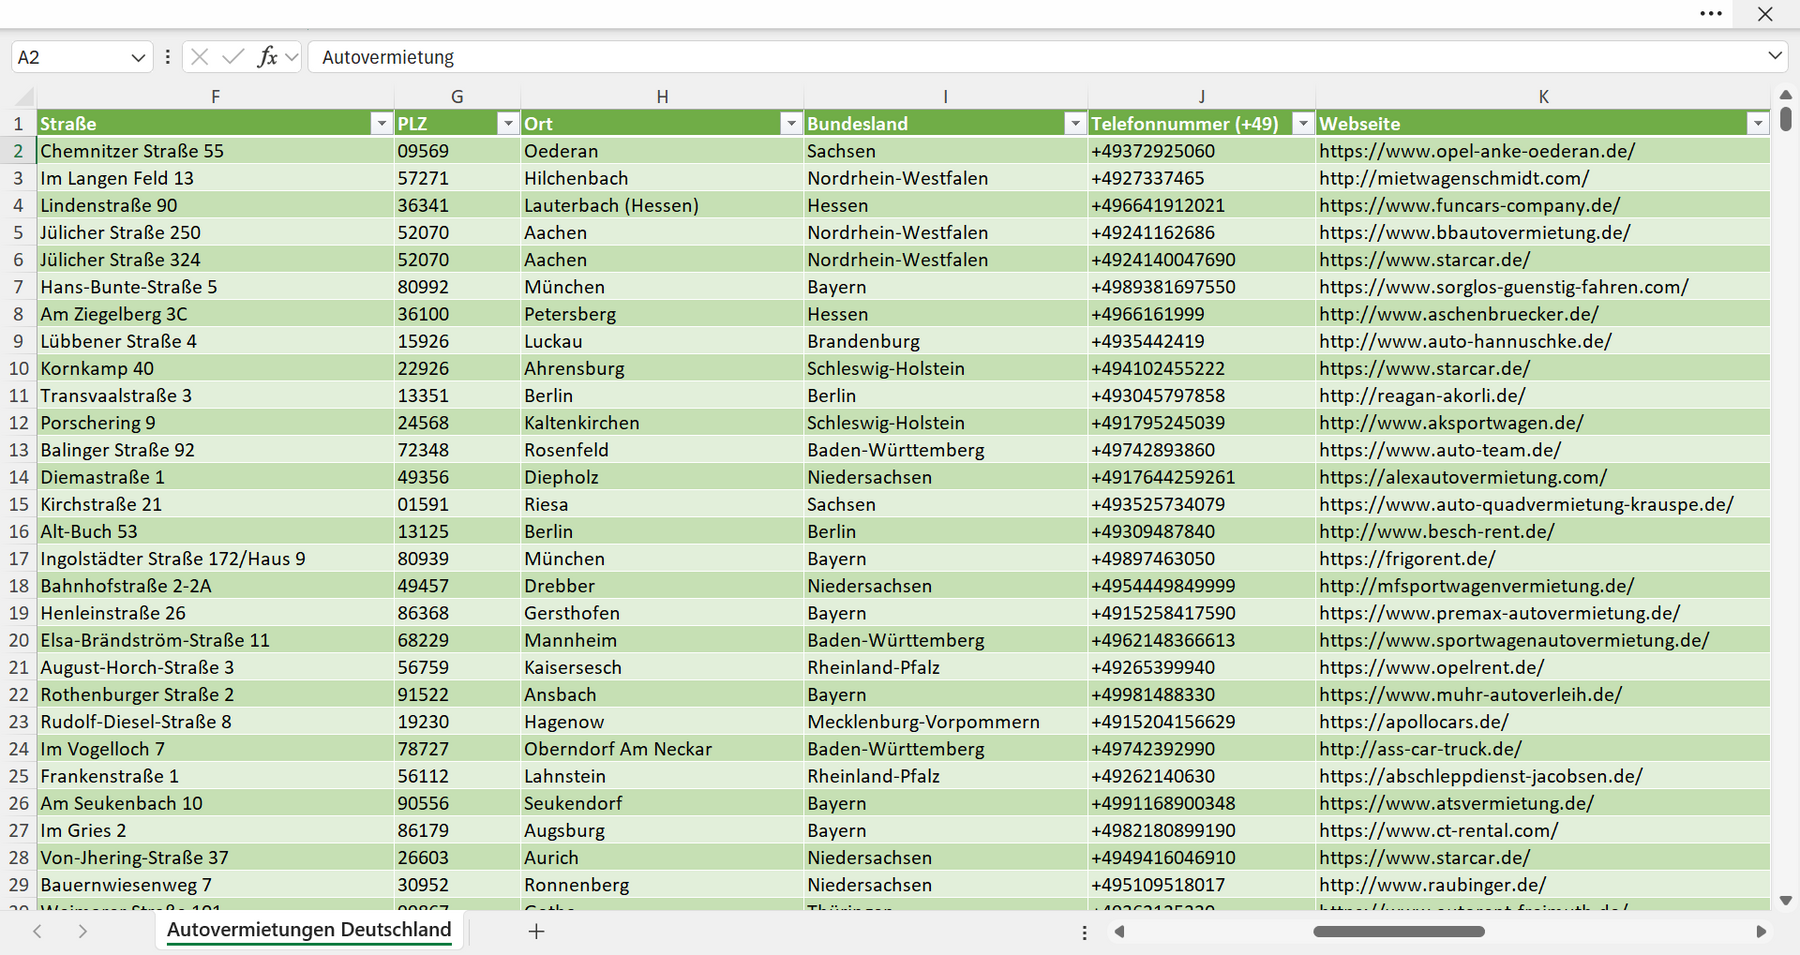The height and width of the screenshot is (955, 1800).
Task: Click the three-dot more options icon
Action: (x=1711, y=14)
